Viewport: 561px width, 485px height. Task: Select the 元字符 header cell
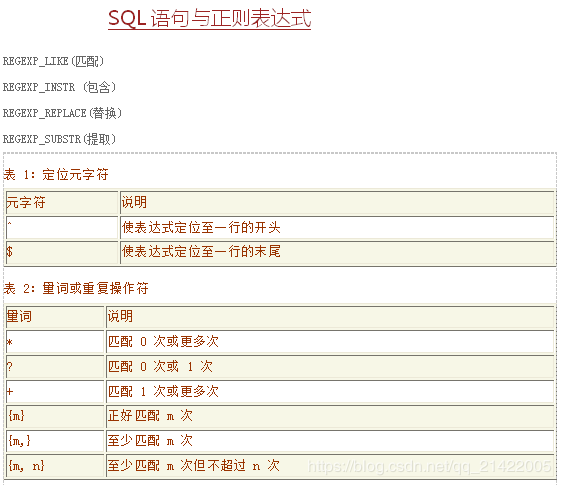click(62, 203)
